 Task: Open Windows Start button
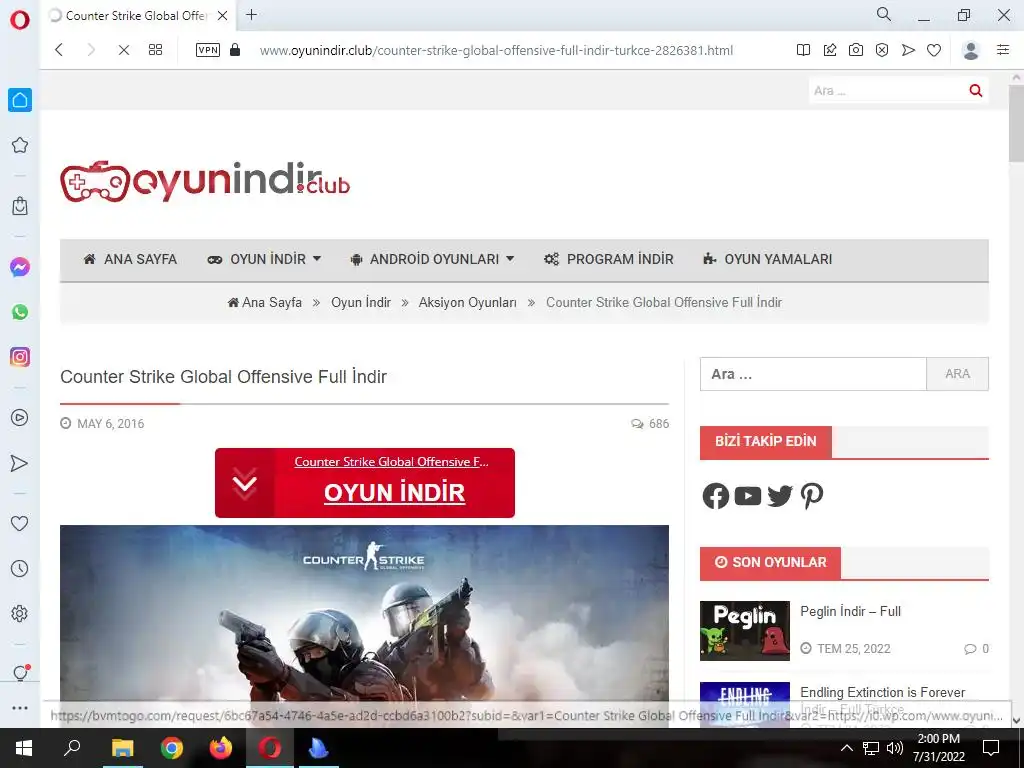tap(24, 748)
